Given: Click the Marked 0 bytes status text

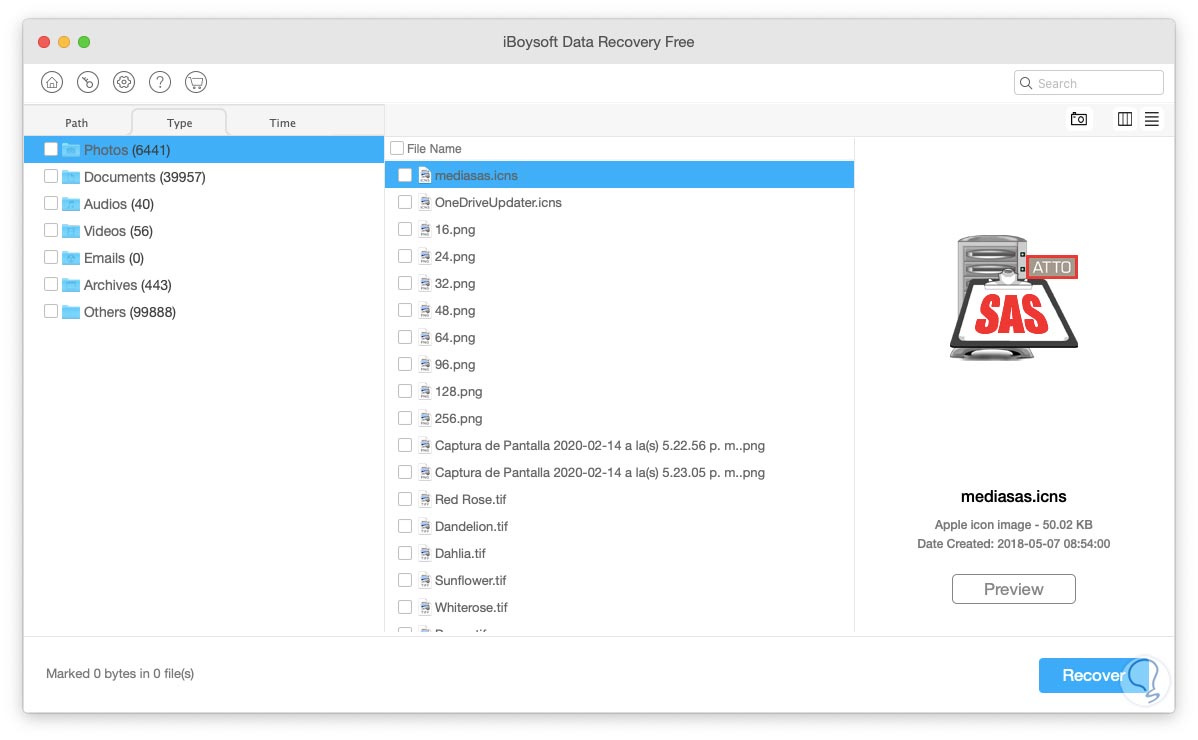Looking at the screenshot, I should click(120, 674).
